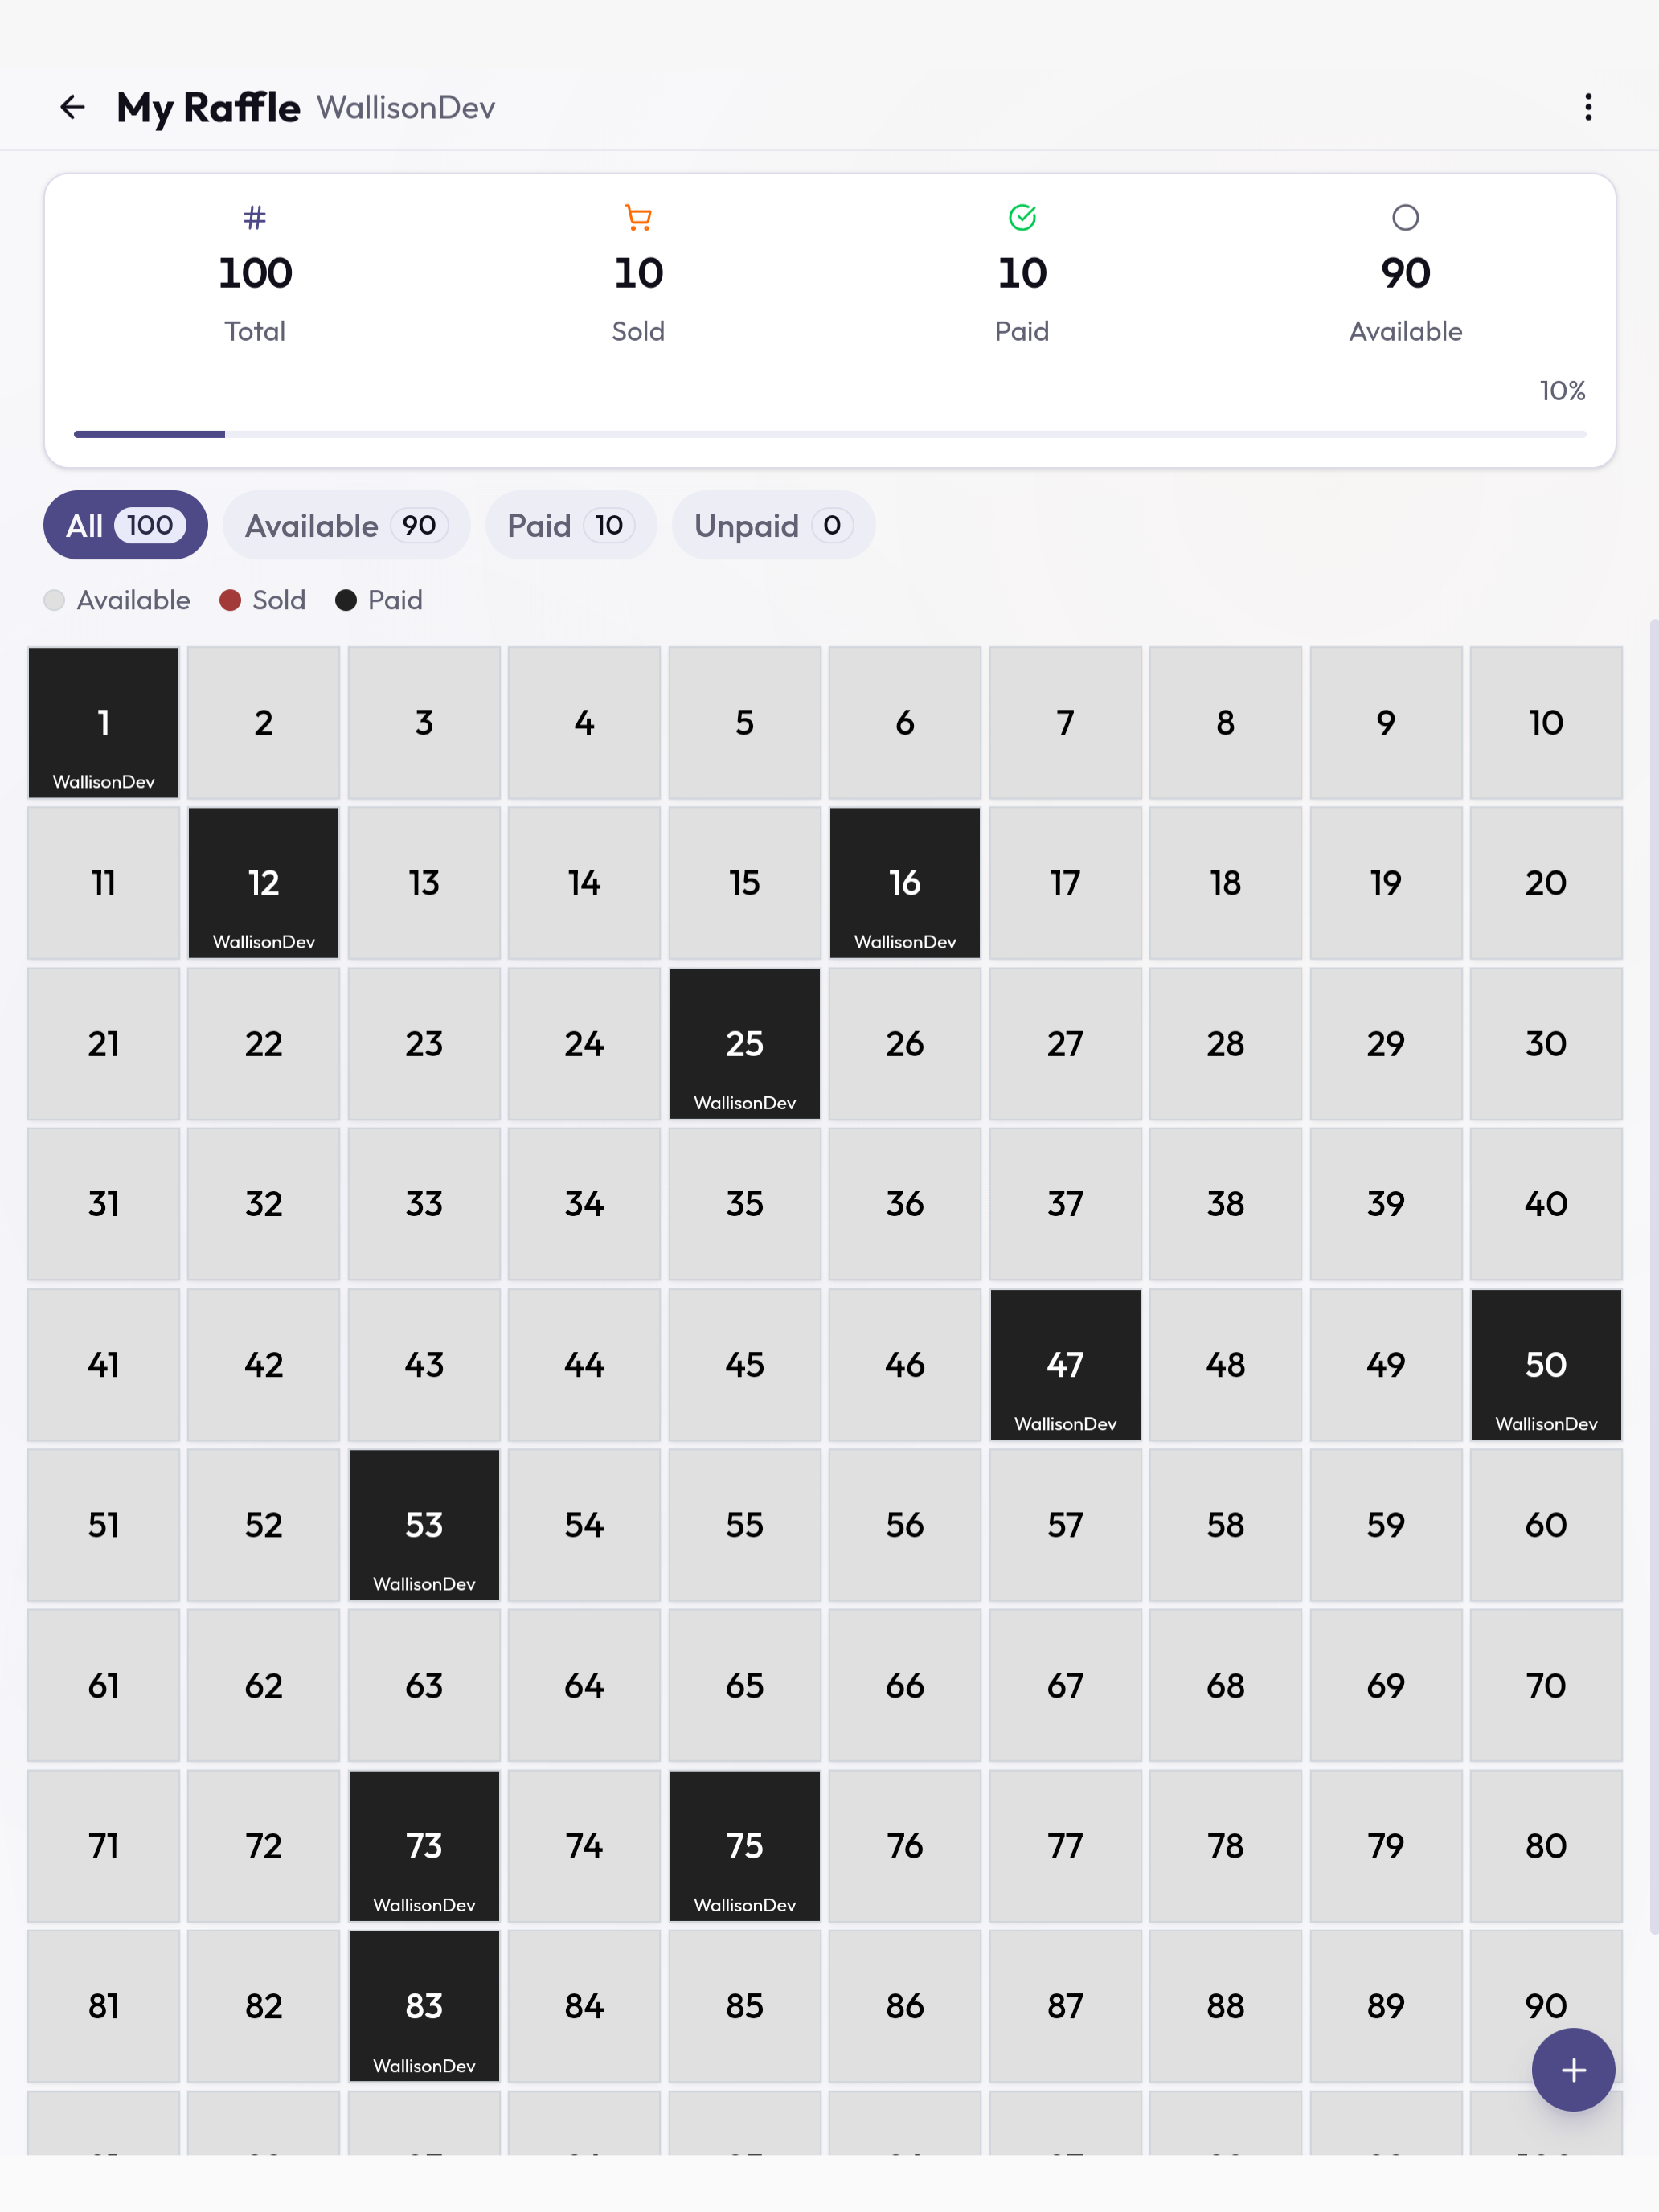Switch to the Available 90 filter

coord(346,525)
